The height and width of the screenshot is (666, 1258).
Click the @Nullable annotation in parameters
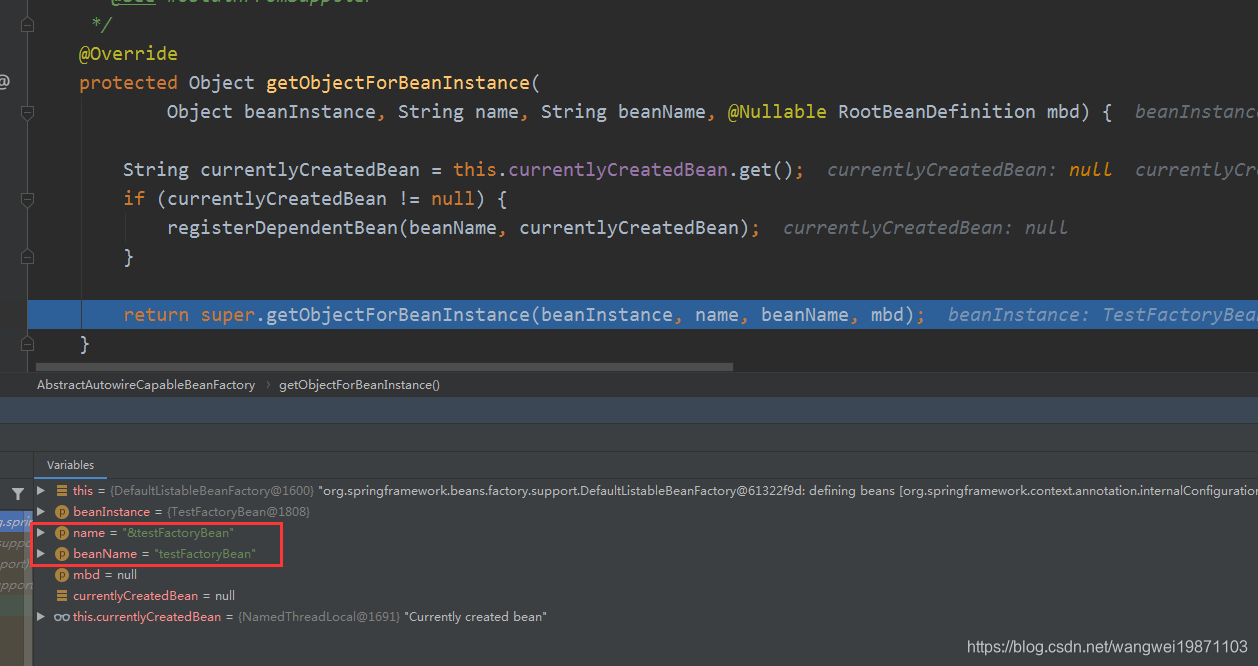click(777, 112)
